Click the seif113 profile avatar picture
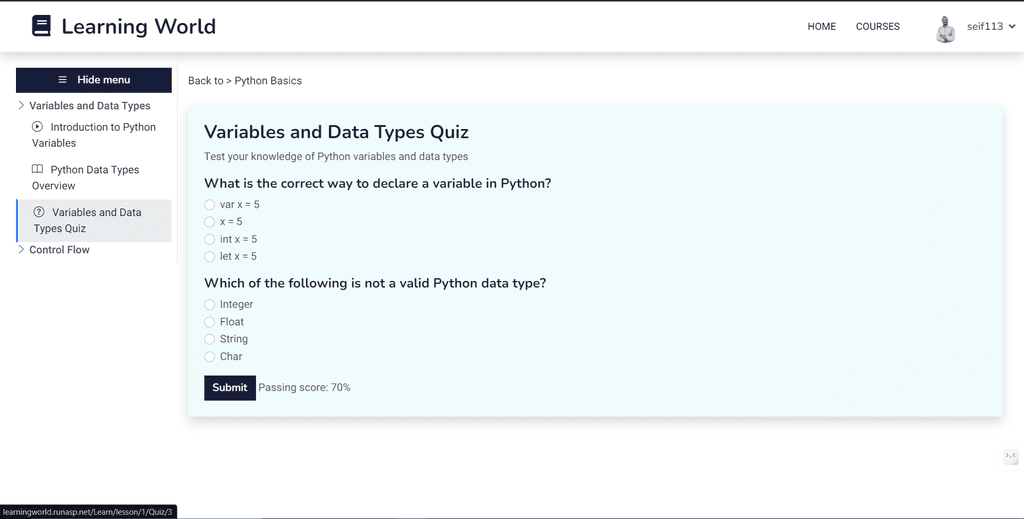 945,29
